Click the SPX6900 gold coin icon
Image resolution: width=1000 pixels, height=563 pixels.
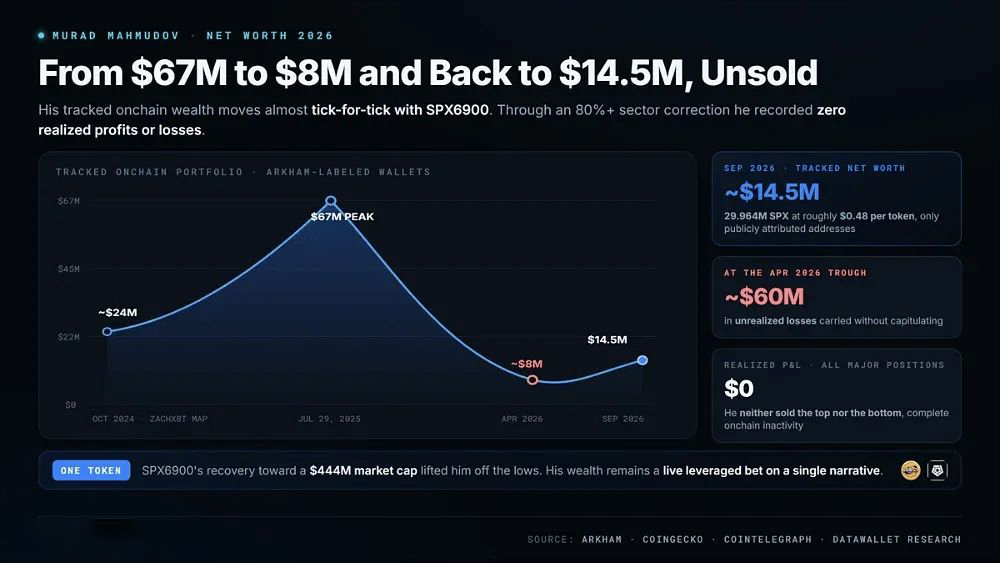pyautogui.click(x=910, y=471)
